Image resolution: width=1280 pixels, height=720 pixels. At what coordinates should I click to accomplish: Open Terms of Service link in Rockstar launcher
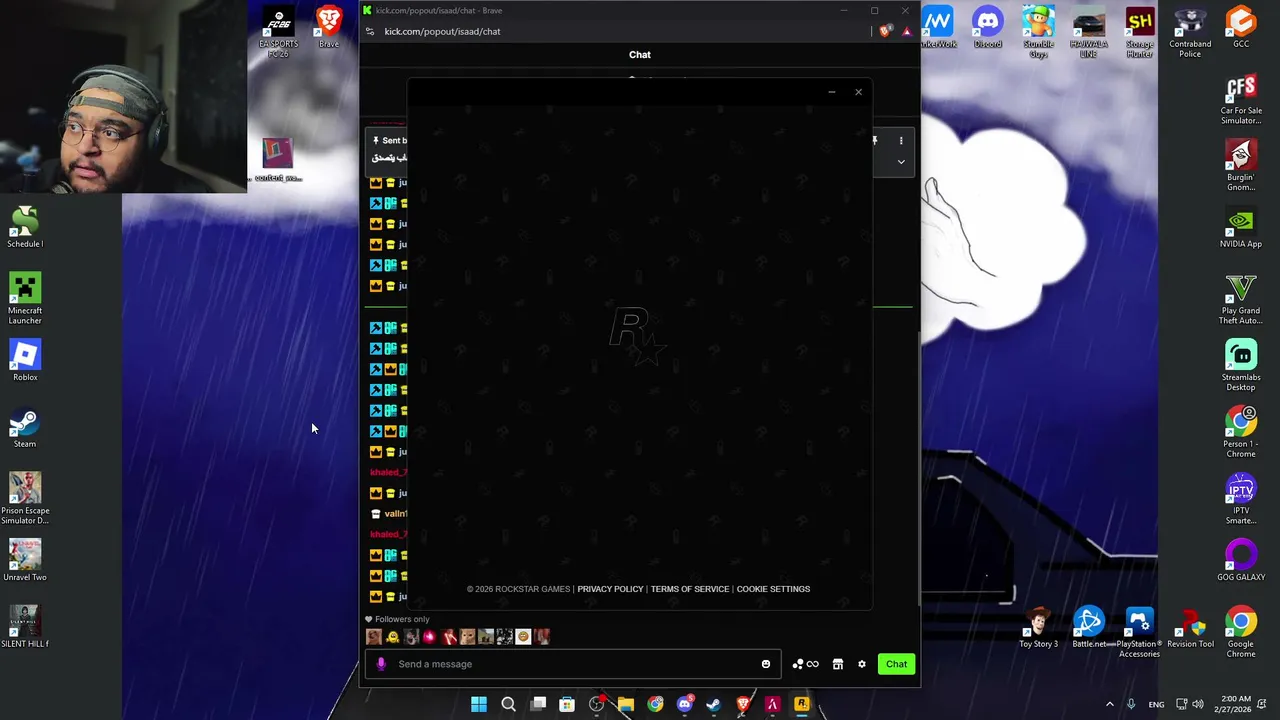690,589
